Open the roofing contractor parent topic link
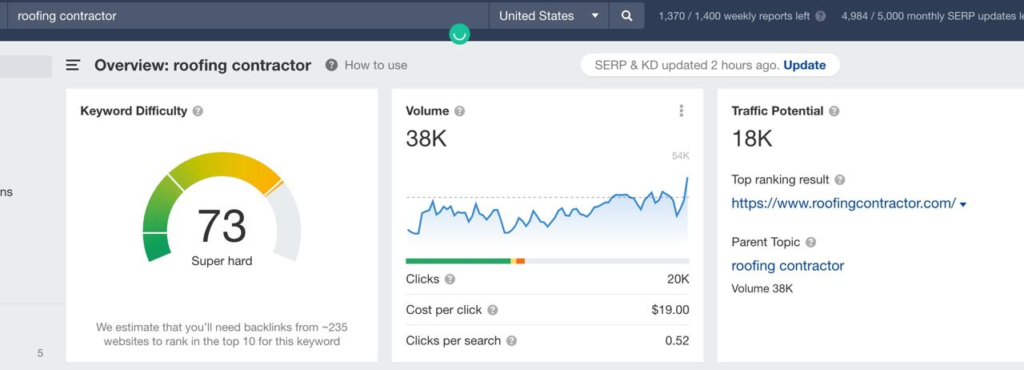1024x370 pixels. pos(788,266)
